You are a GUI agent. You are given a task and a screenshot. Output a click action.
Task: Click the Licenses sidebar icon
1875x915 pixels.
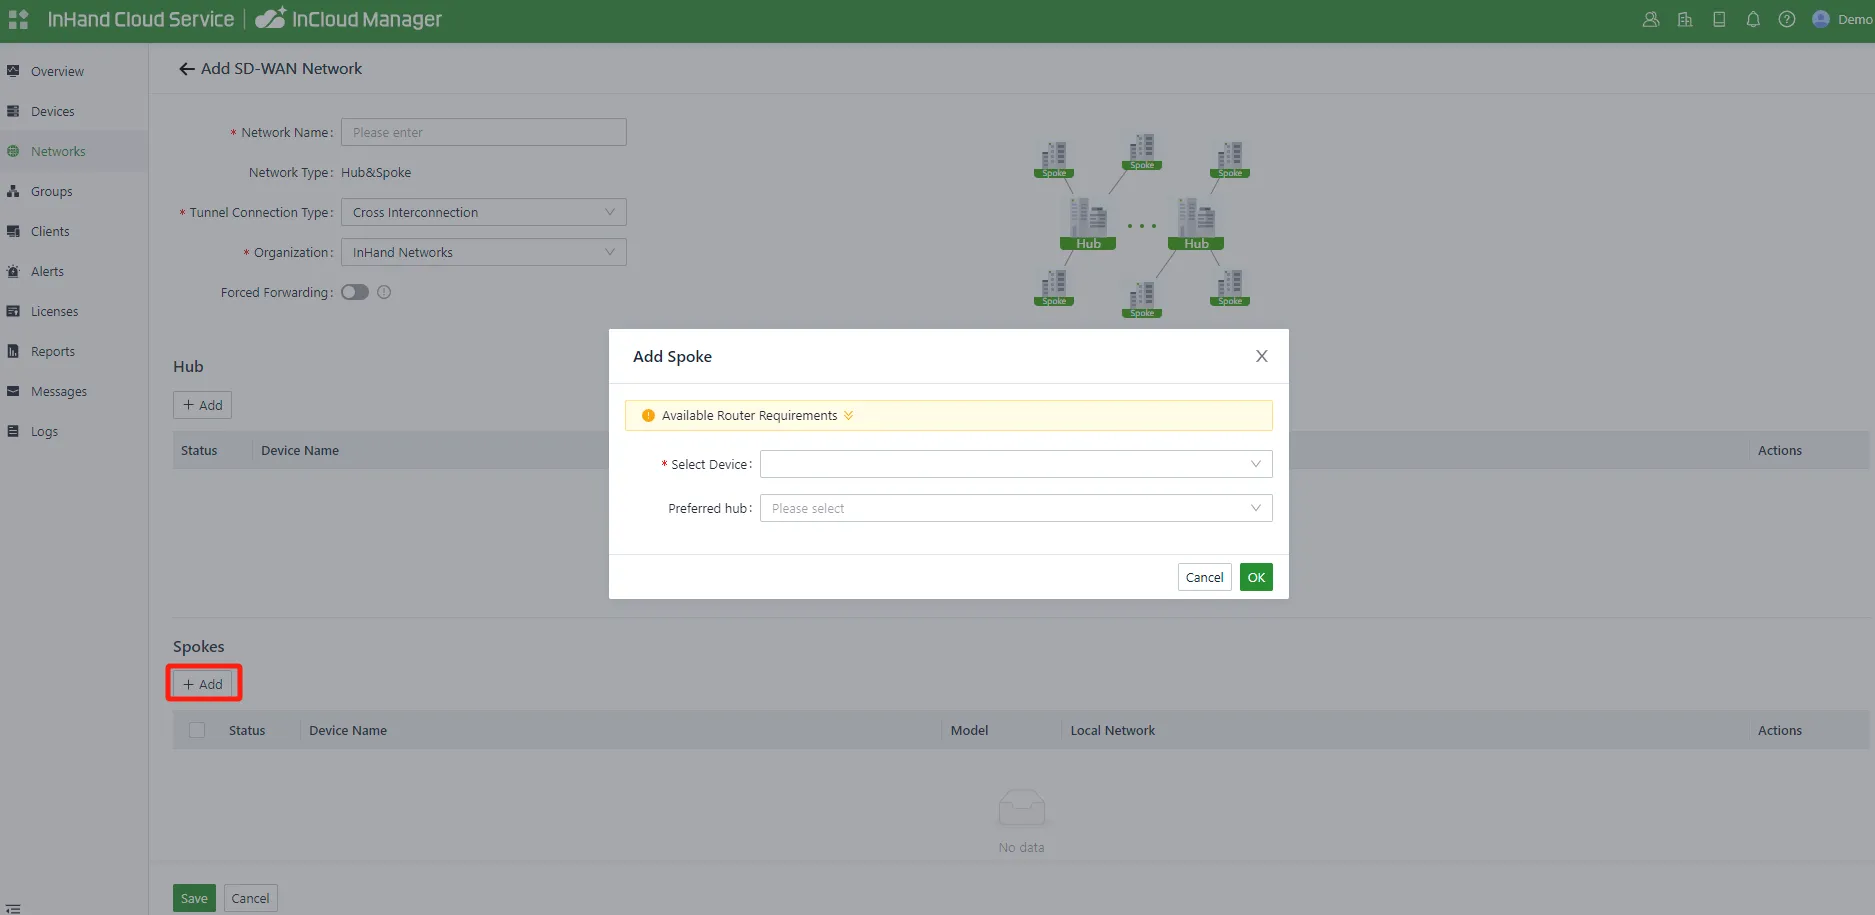click(x=13, y=311)
